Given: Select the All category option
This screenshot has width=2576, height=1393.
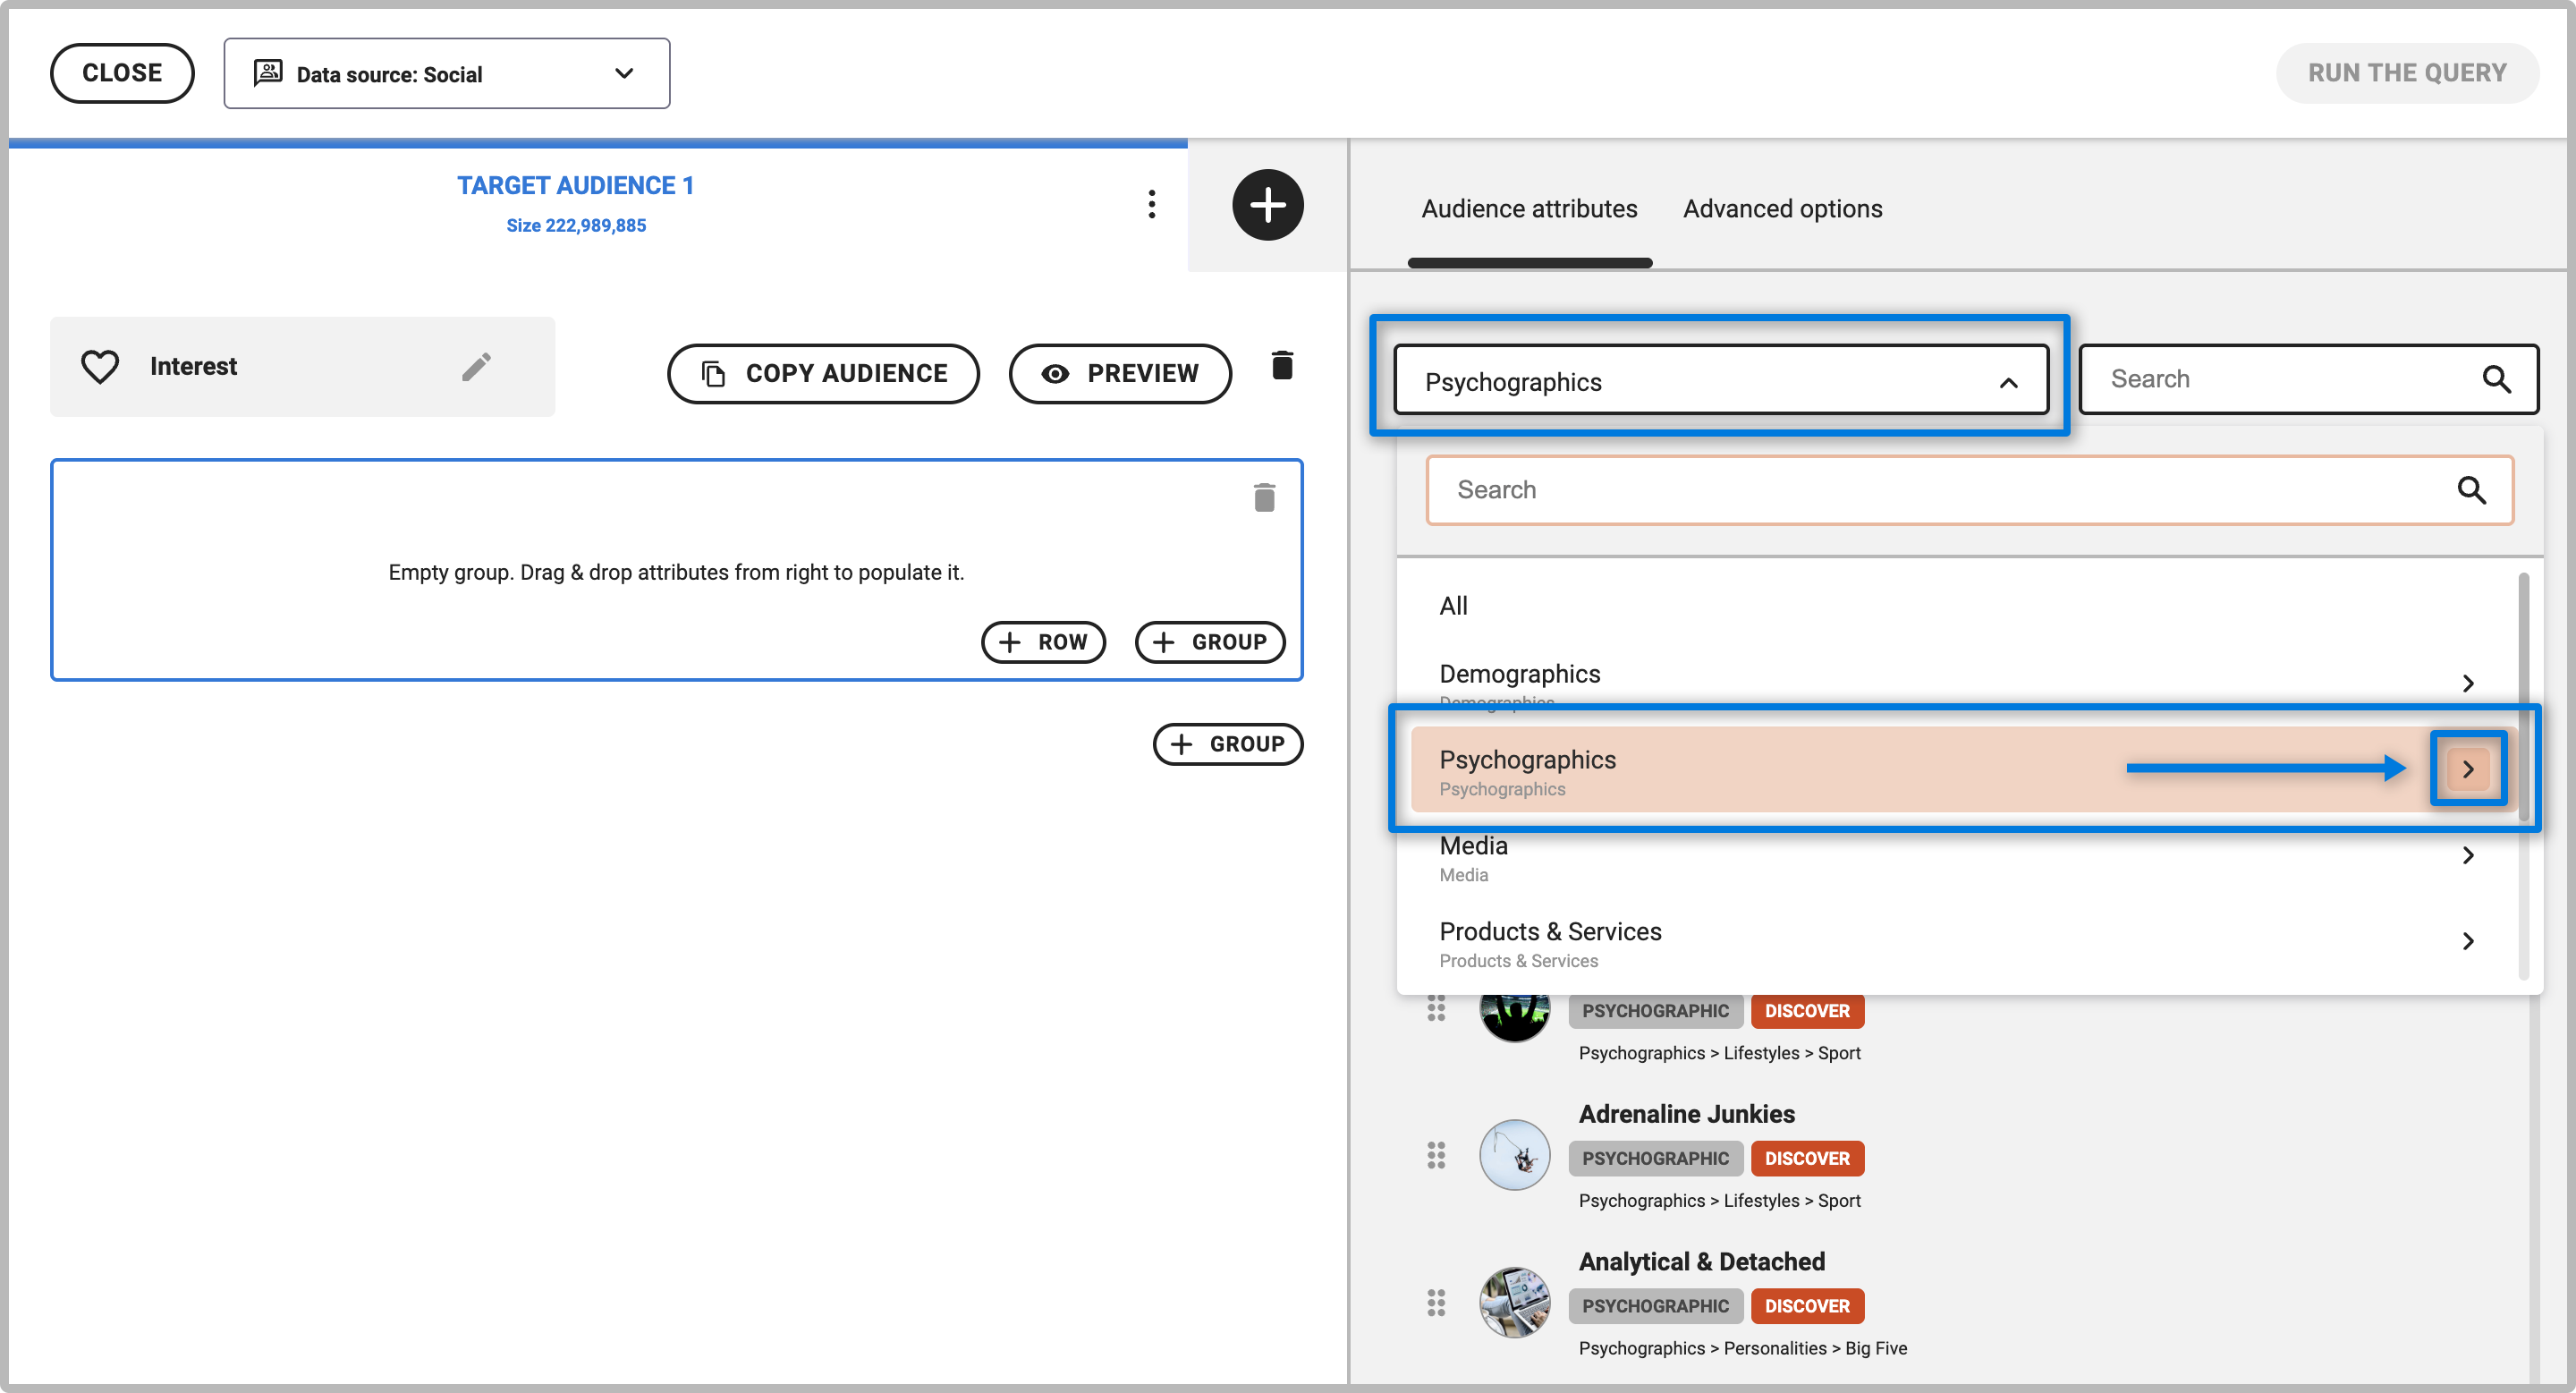Looking at the screenshot, I should (1453, 606).
